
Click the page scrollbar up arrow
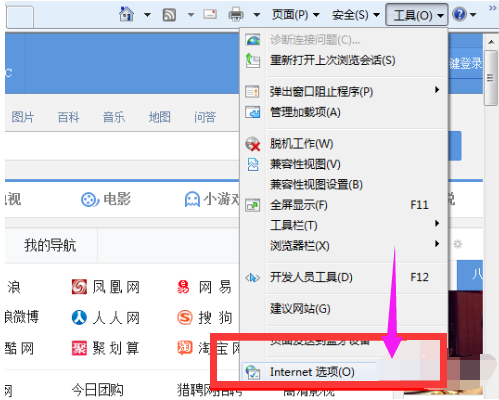[491, 42]
